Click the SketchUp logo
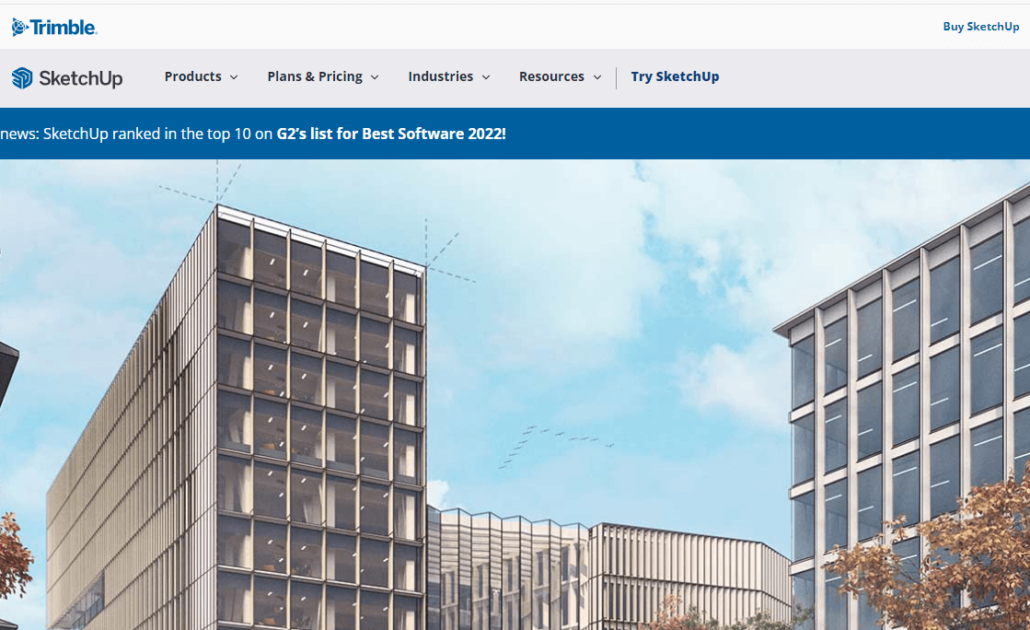Image resolution: width=1030 pixels, height=630 pixels. (67, 78)
